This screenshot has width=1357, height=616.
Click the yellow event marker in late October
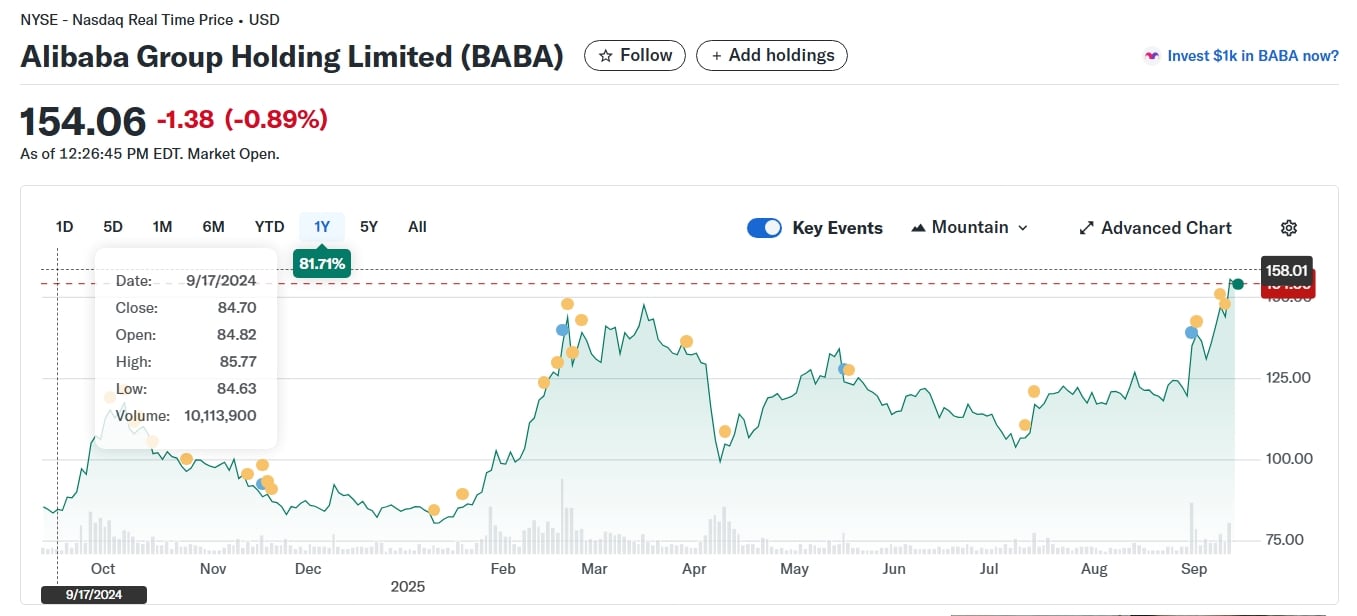(186, 459)
